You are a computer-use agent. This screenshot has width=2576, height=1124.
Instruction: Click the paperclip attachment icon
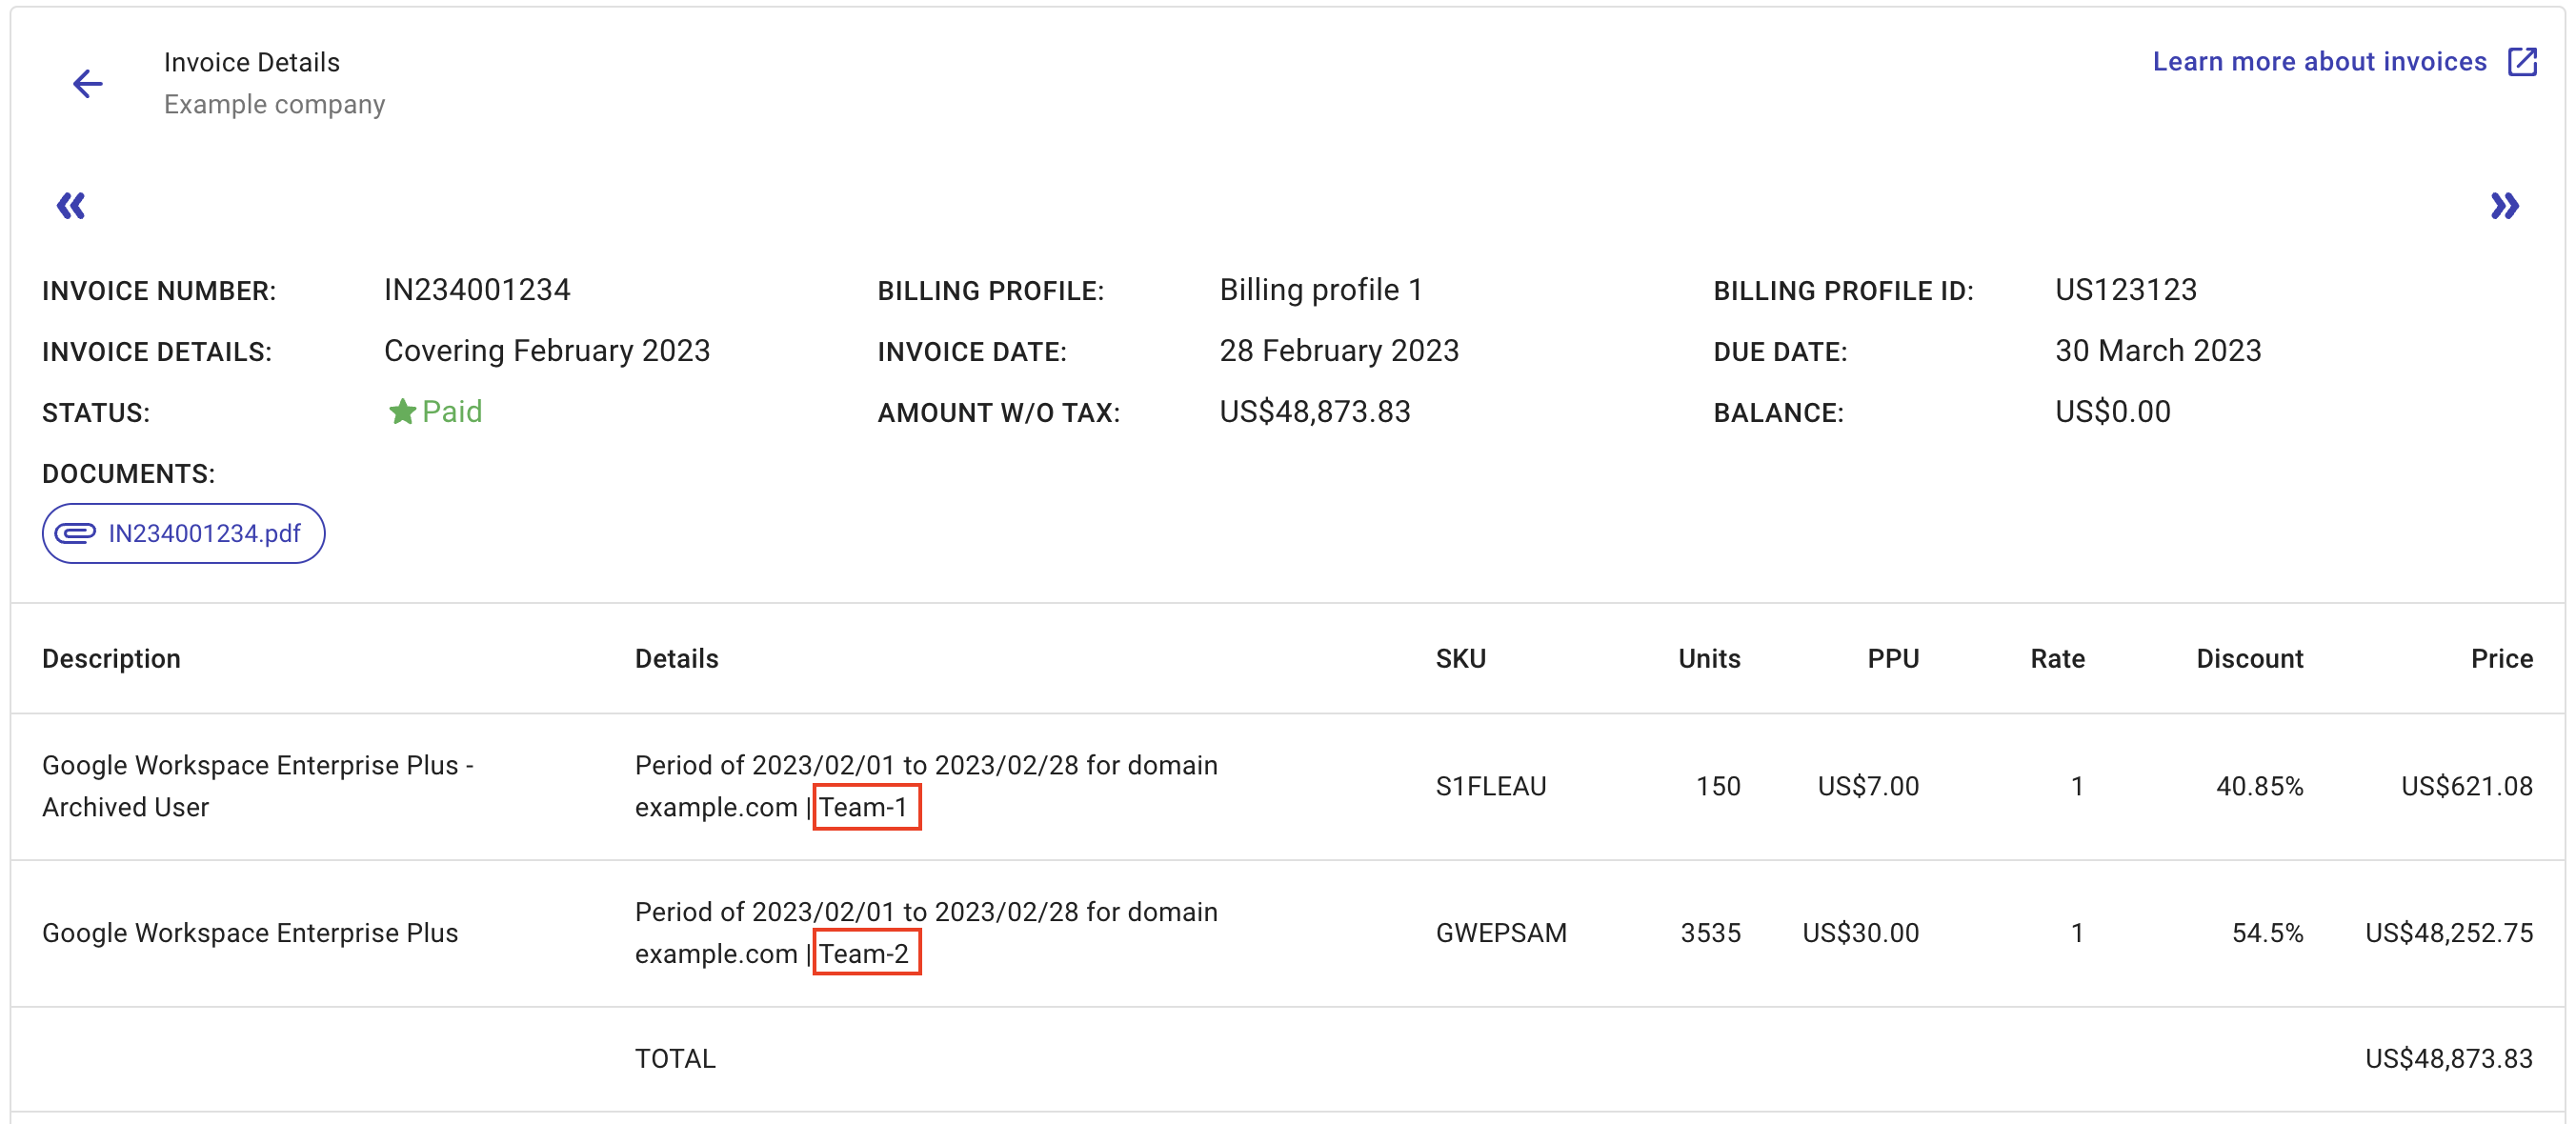pyautogui.click(x=75, y=533)
